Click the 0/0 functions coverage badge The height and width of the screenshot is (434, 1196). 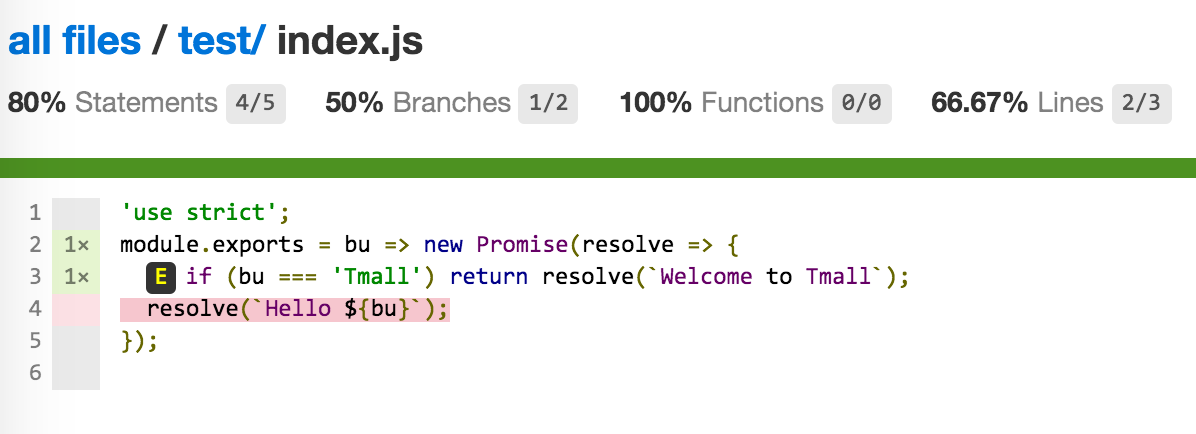(861, 103)
